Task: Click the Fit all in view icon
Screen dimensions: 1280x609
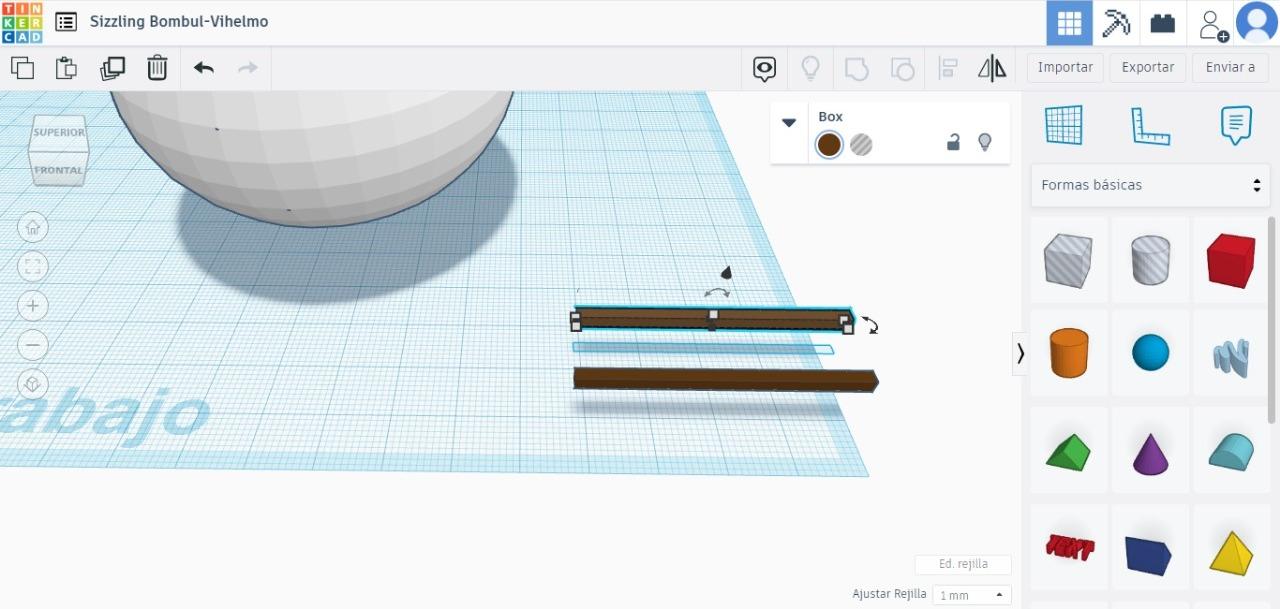Action: tap(33, 266)
